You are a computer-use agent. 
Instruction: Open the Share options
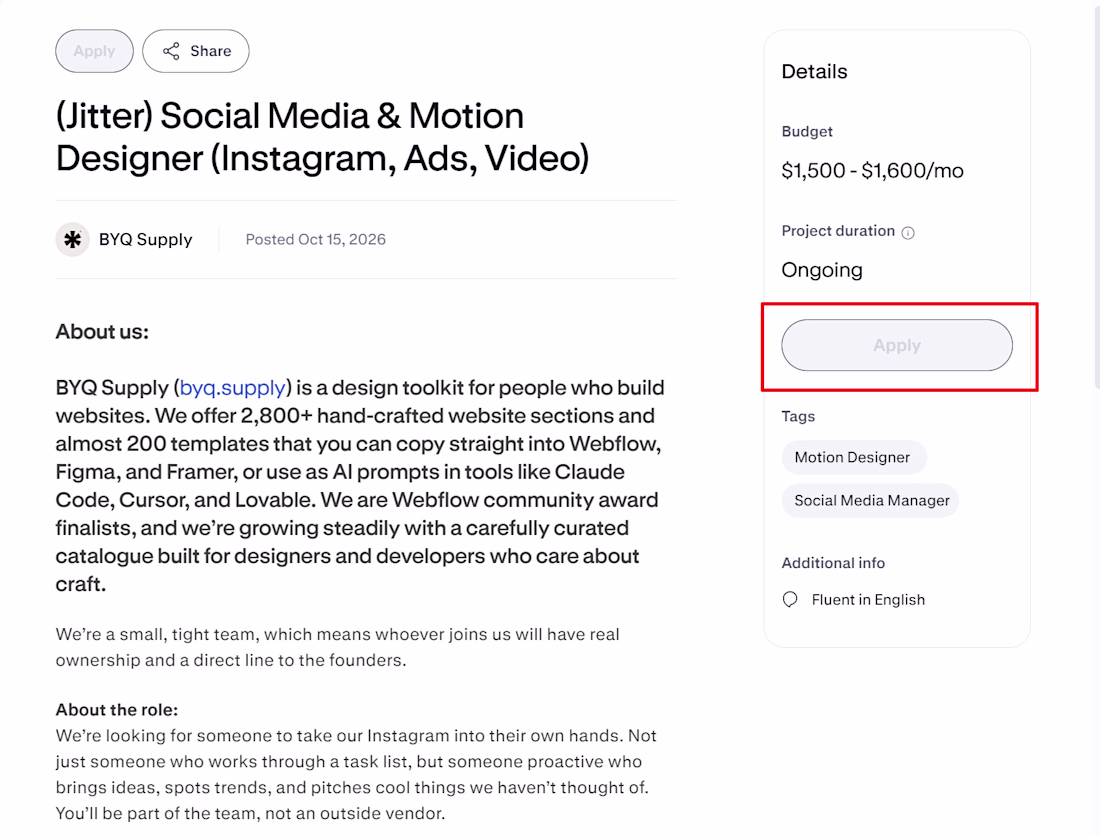(x=196, y=51)
